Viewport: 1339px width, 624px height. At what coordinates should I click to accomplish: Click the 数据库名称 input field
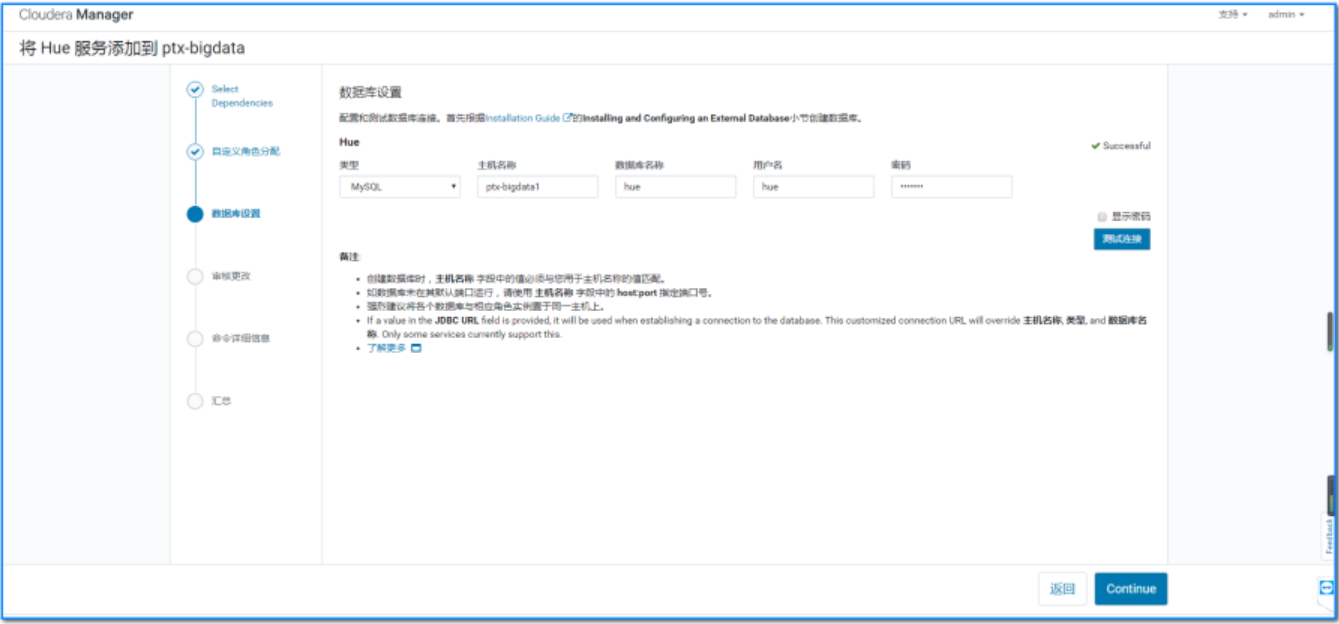click(675, 187)
